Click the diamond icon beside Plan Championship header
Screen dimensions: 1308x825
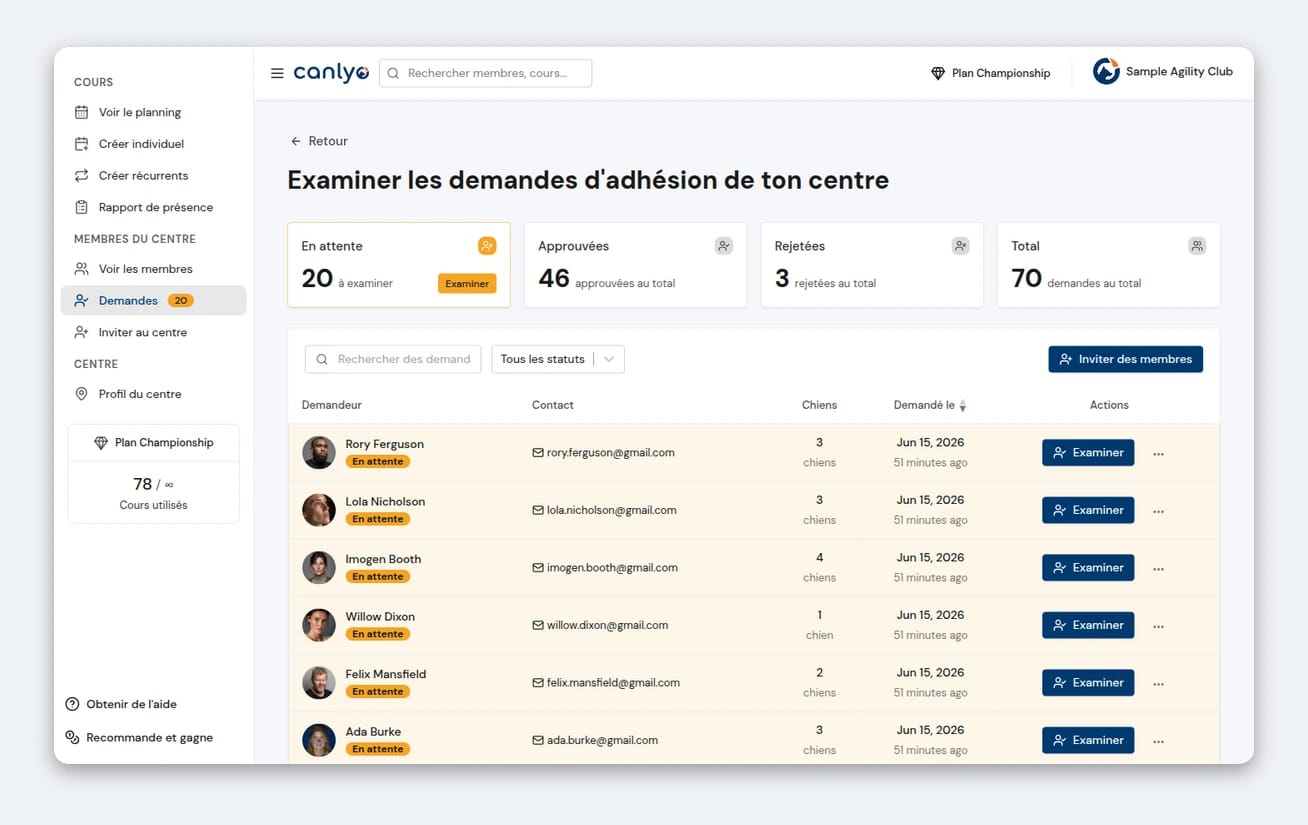tap(938, 73)
